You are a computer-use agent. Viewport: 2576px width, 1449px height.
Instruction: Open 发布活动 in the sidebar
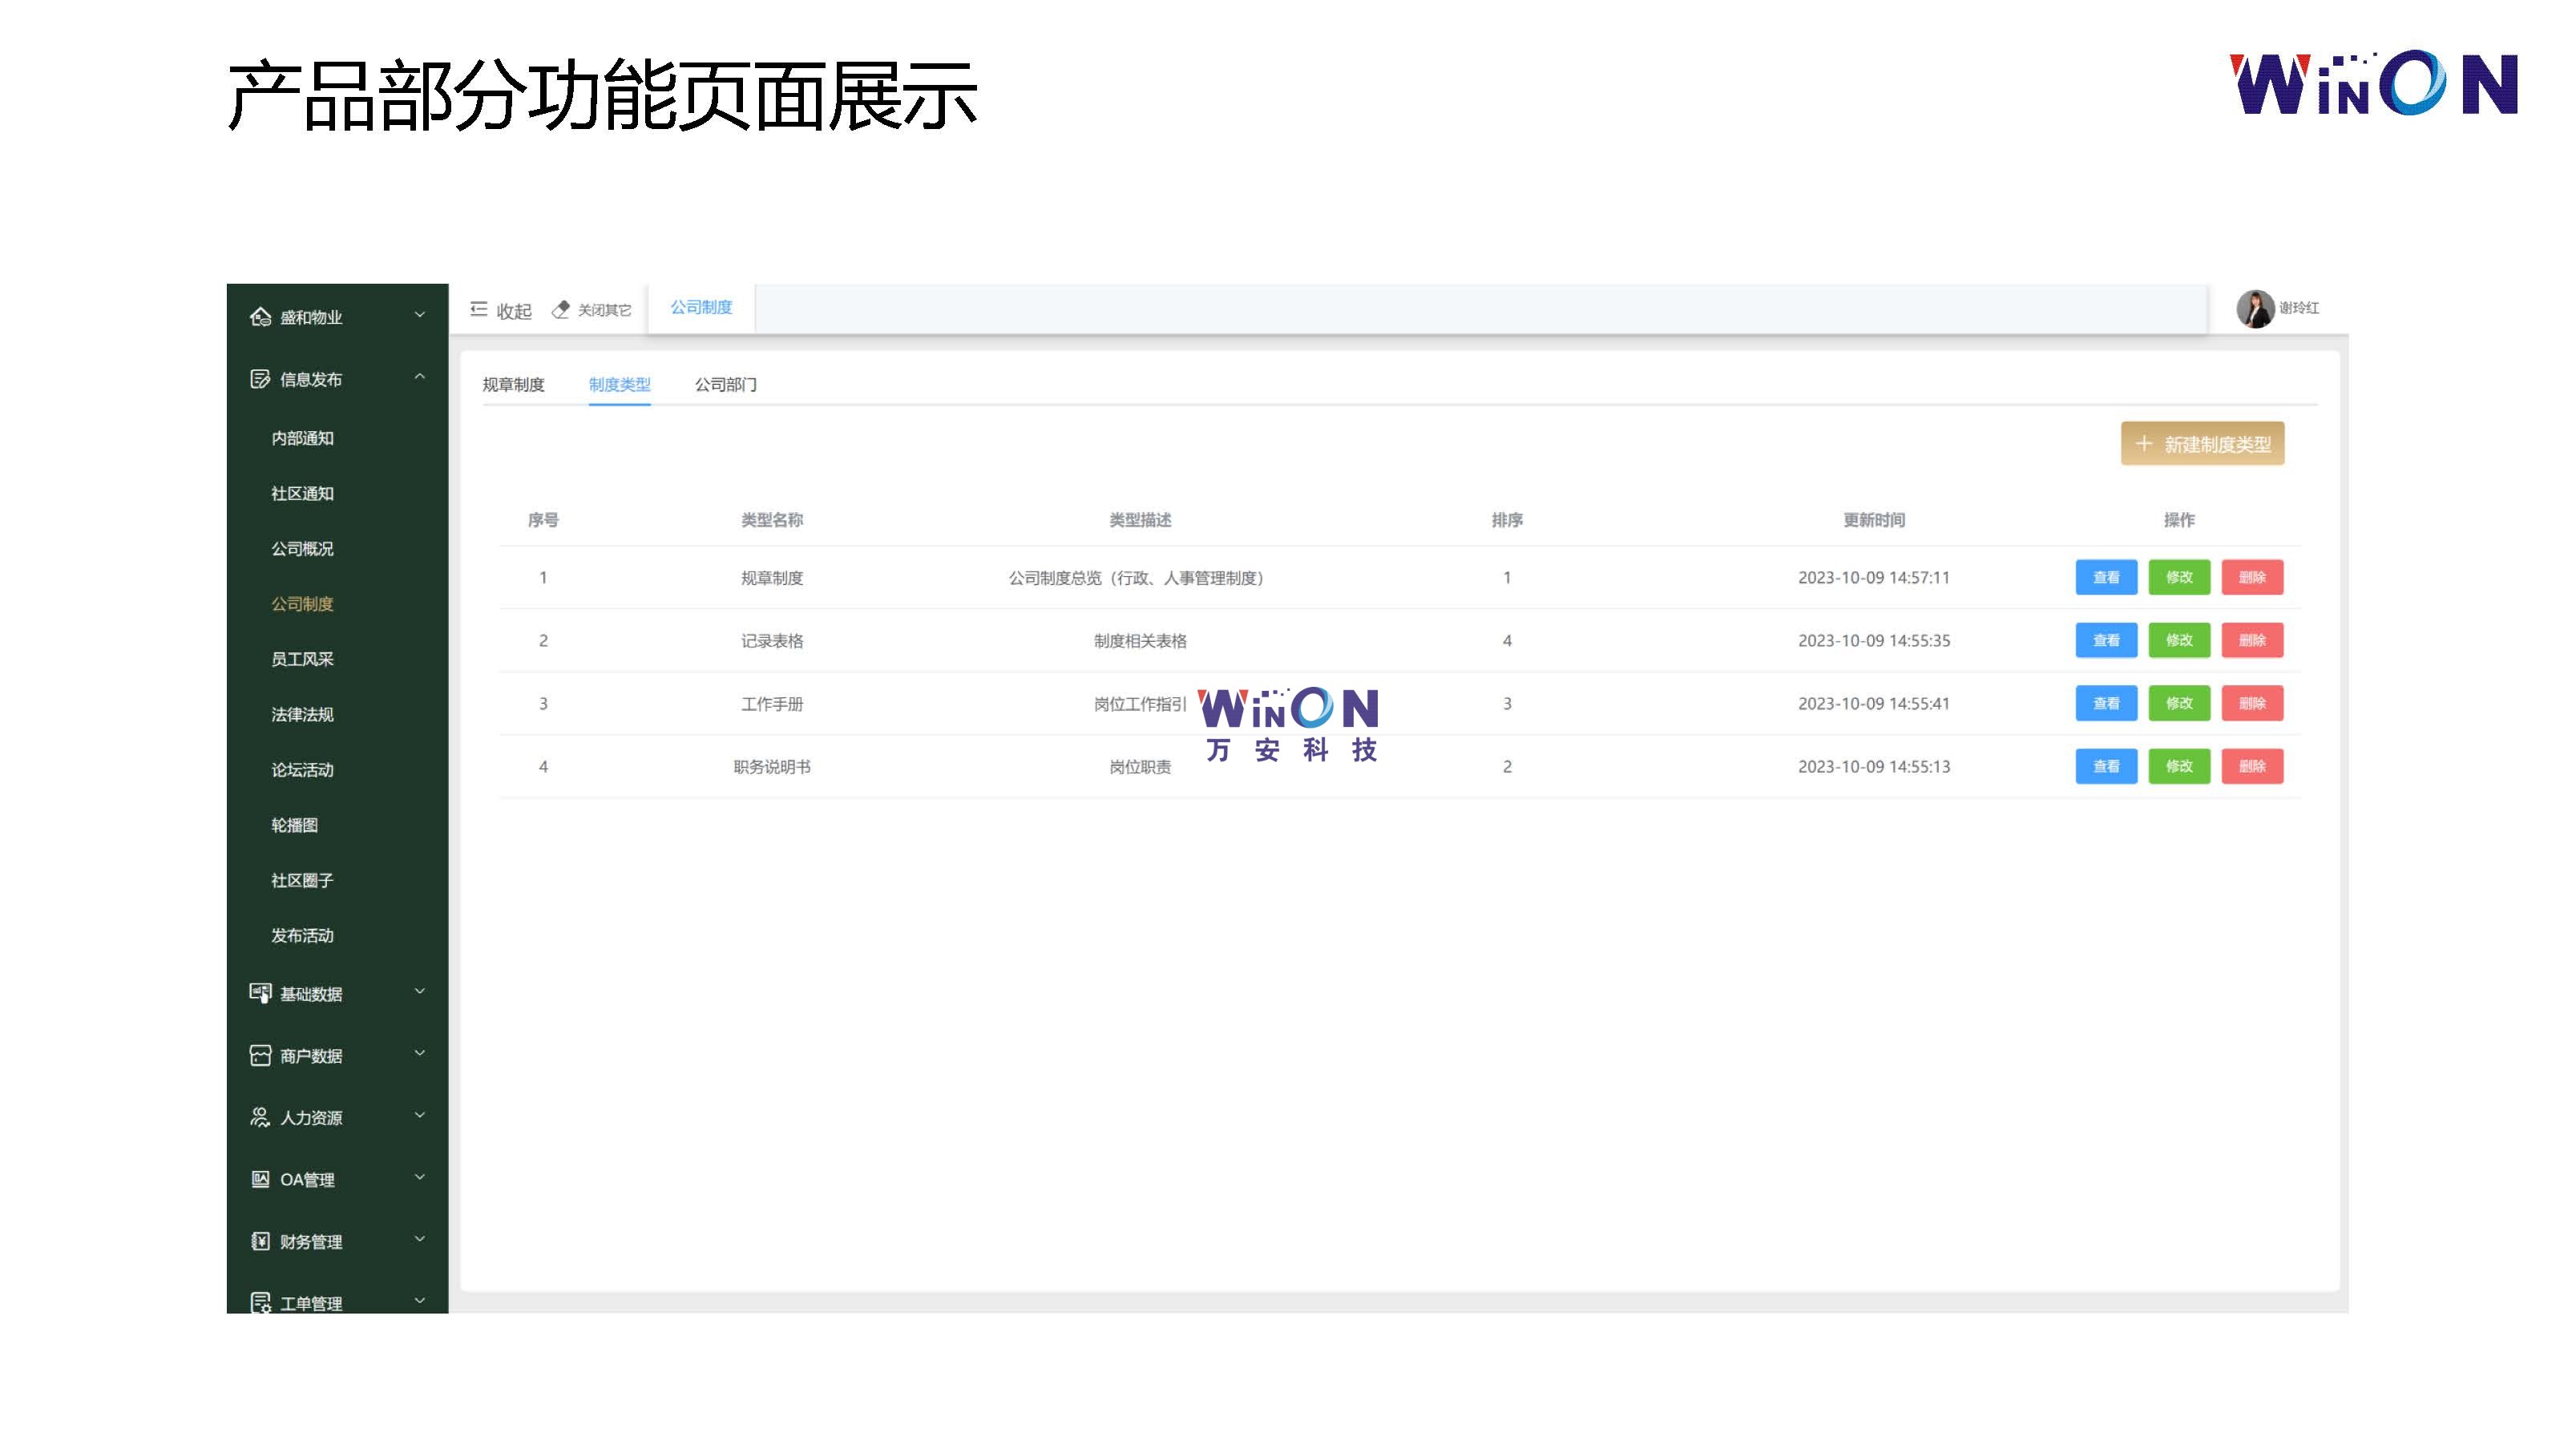[302, 936]
